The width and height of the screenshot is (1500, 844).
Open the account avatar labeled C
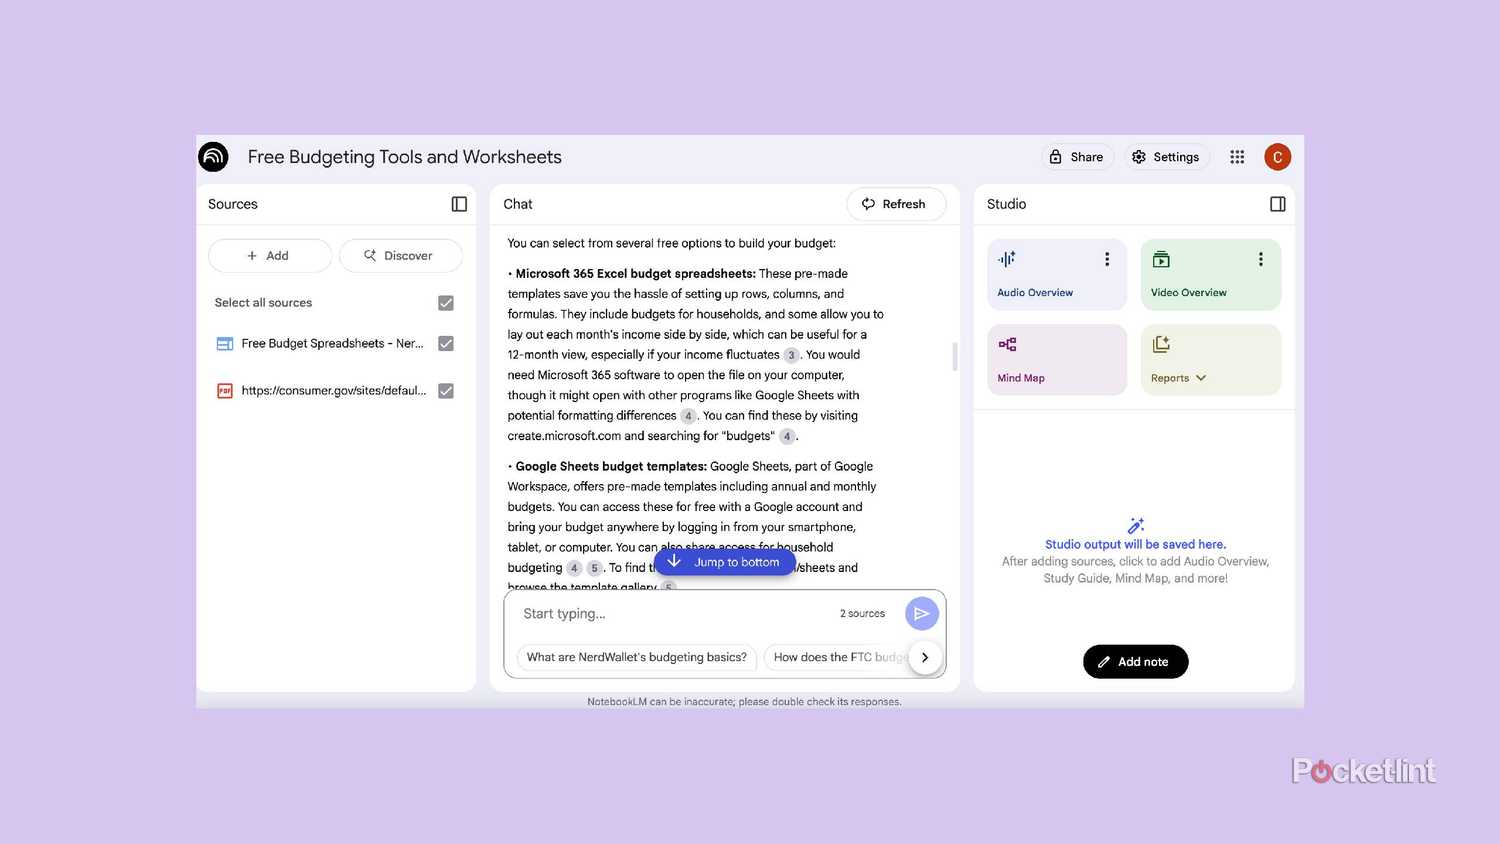[x=1277, y=157]
